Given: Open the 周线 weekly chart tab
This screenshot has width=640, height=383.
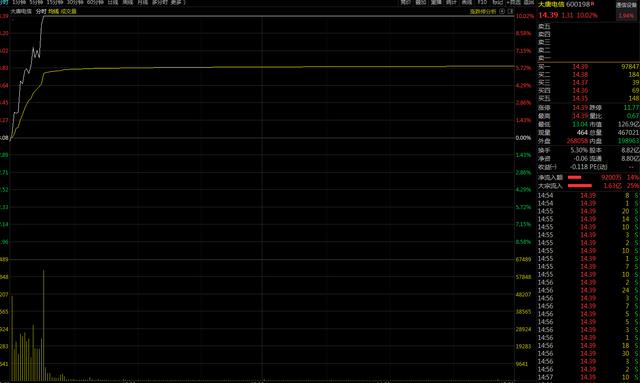Looking at the screenshot, I should click(128, 2).
